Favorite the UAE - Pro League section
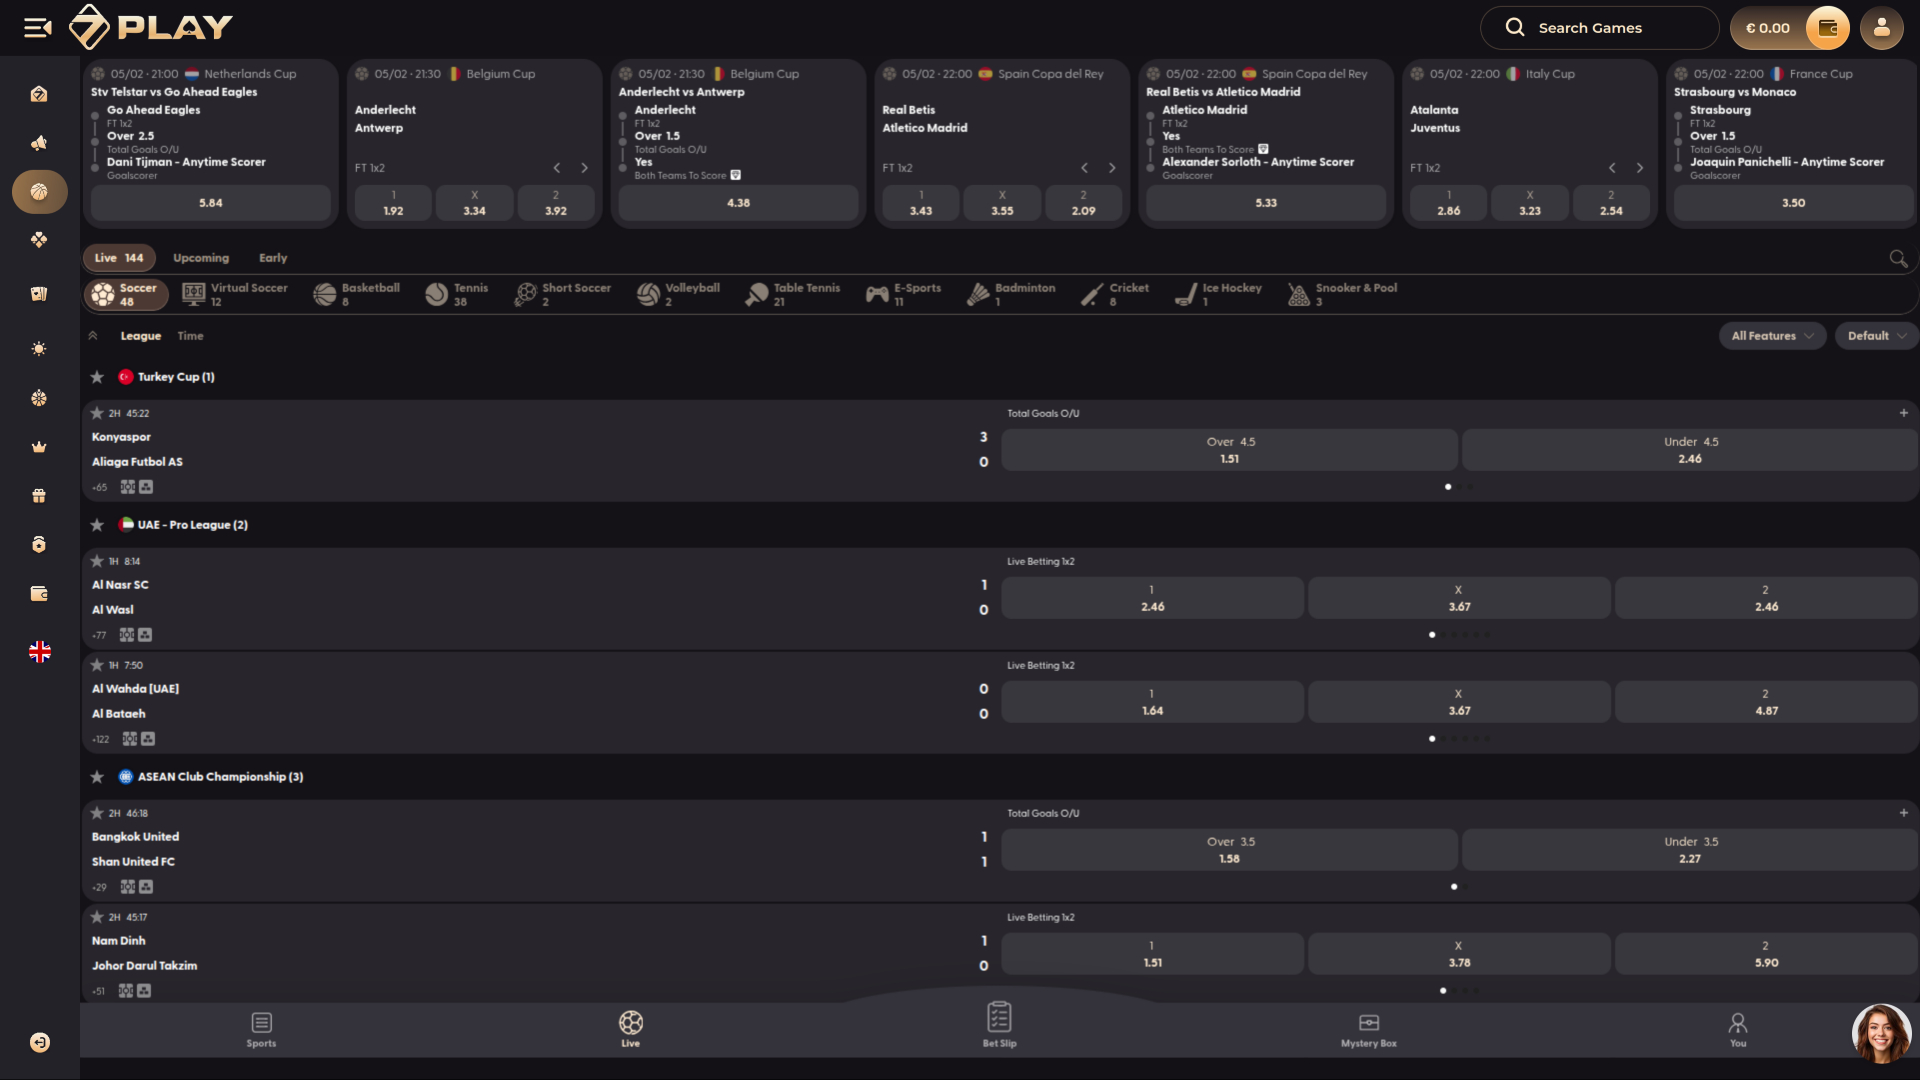Screen dimensions: 1920x1080 (x=97, y=524)
